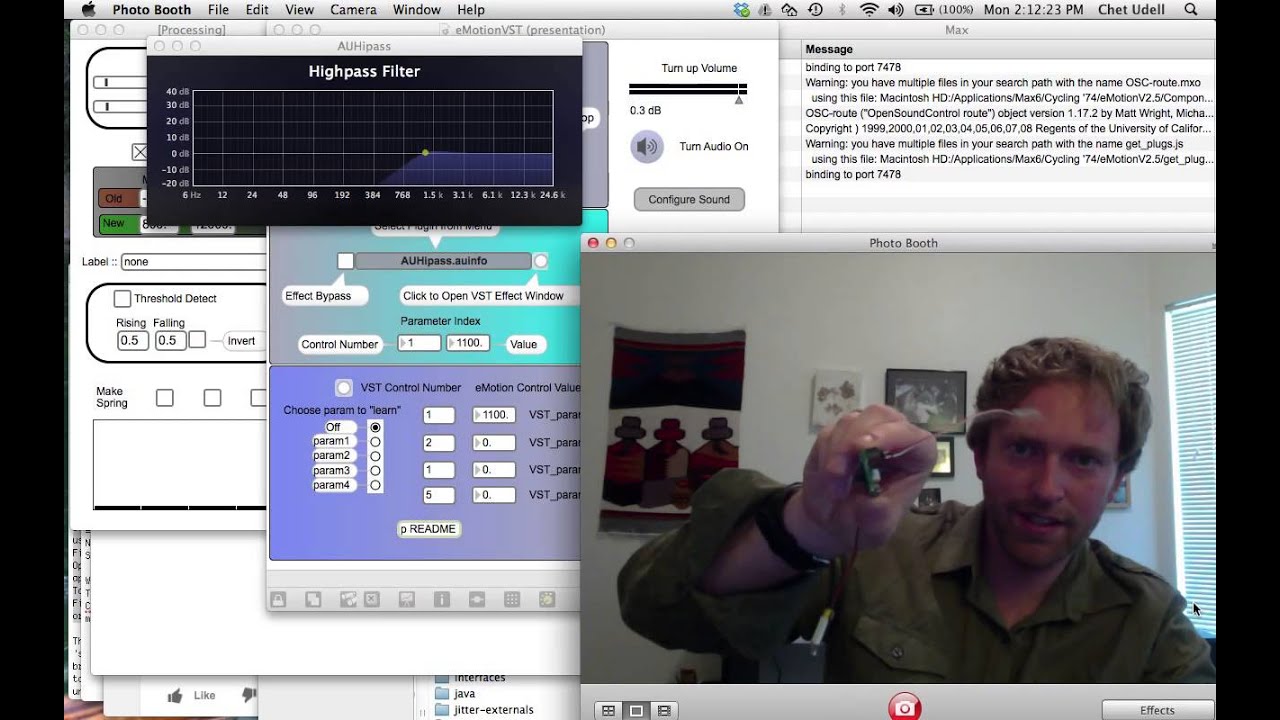Viewport: 1280px width, 720px height.
Task: Click the Effects button in Photo Booth
Action: point(1157,710)
